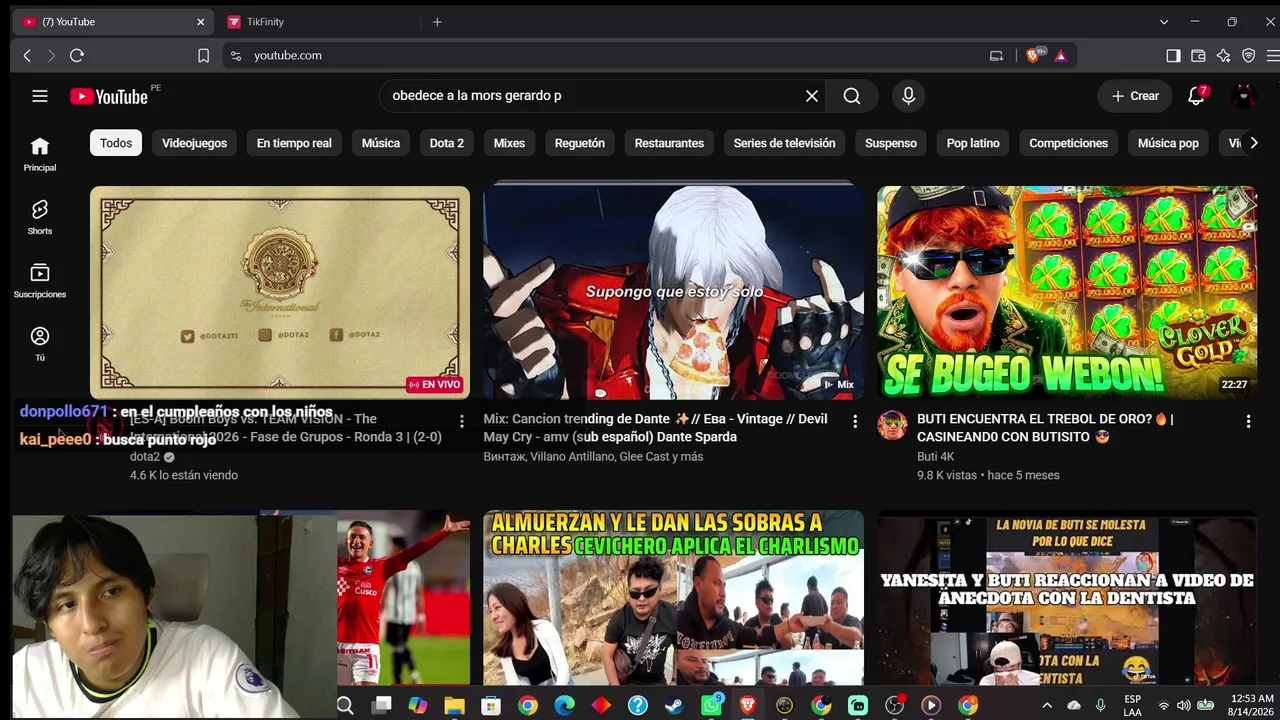Image resolution: width=1280 pixels, height=720 pixels.
Task: Choose the Dota 2 chip
Action: tap(447, 143)
